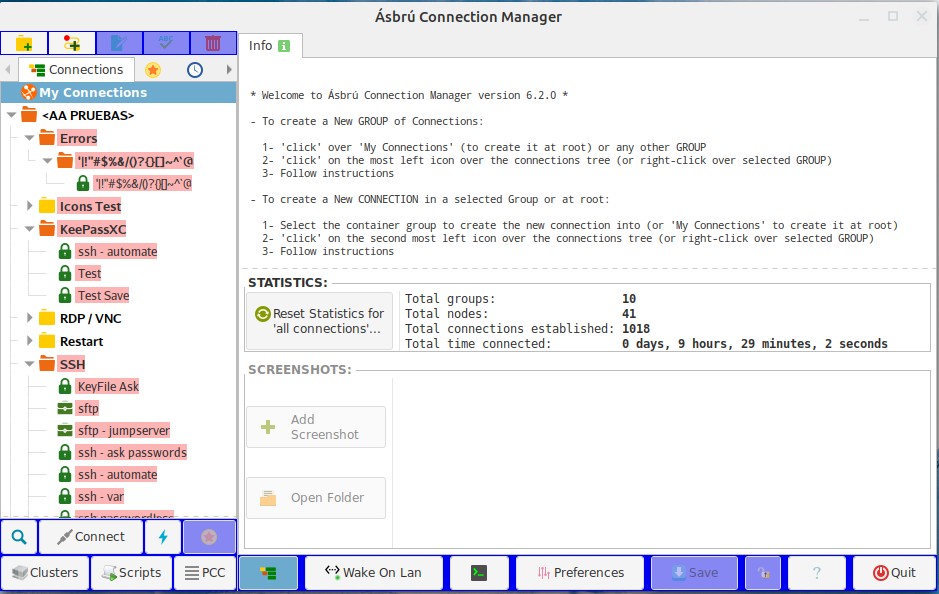
Task: Collapse the KeePassXC group
Action: coord(29,229)
